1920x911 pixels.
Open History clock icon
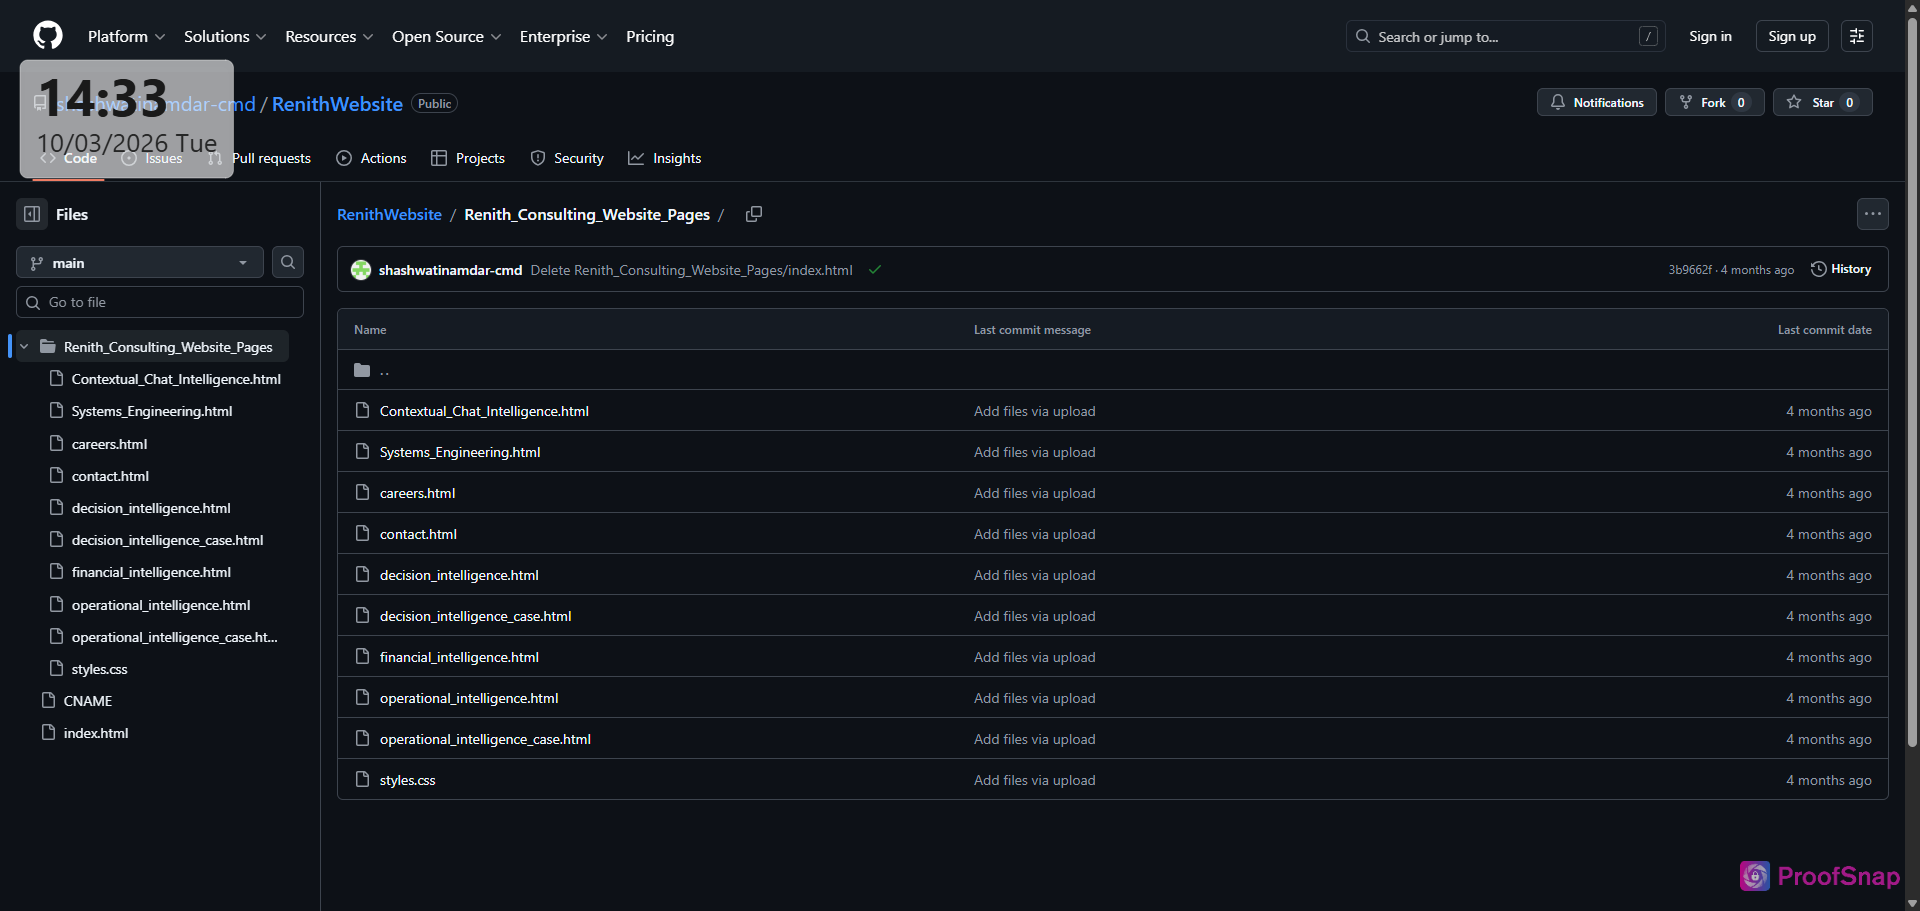coord(1819,269)
